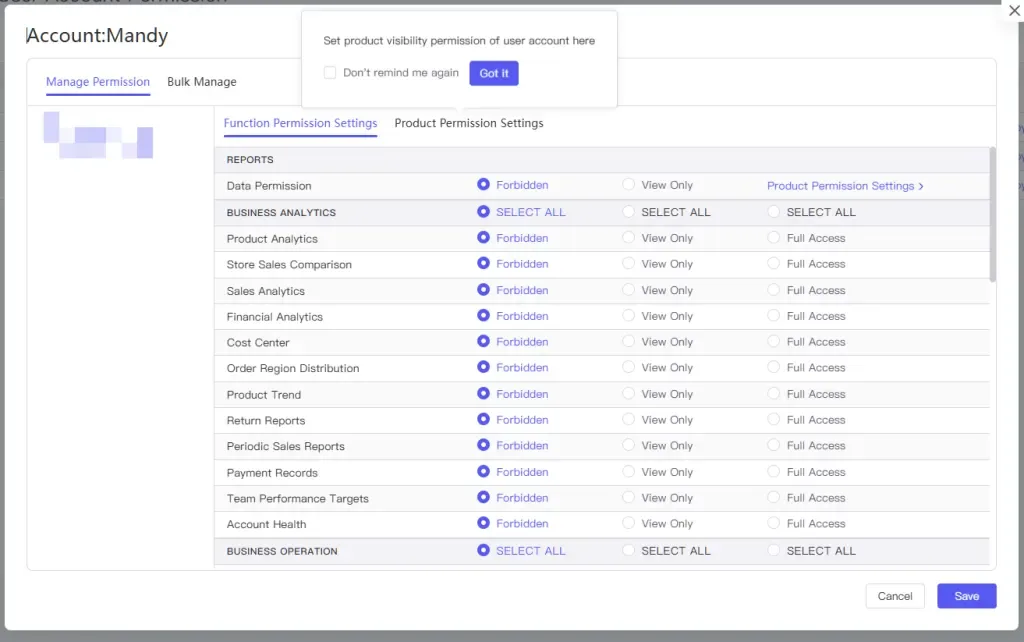Screen dimensions: 1024x642
Task: Click the Team Performance Targets label
Action: tap(298, 498)
